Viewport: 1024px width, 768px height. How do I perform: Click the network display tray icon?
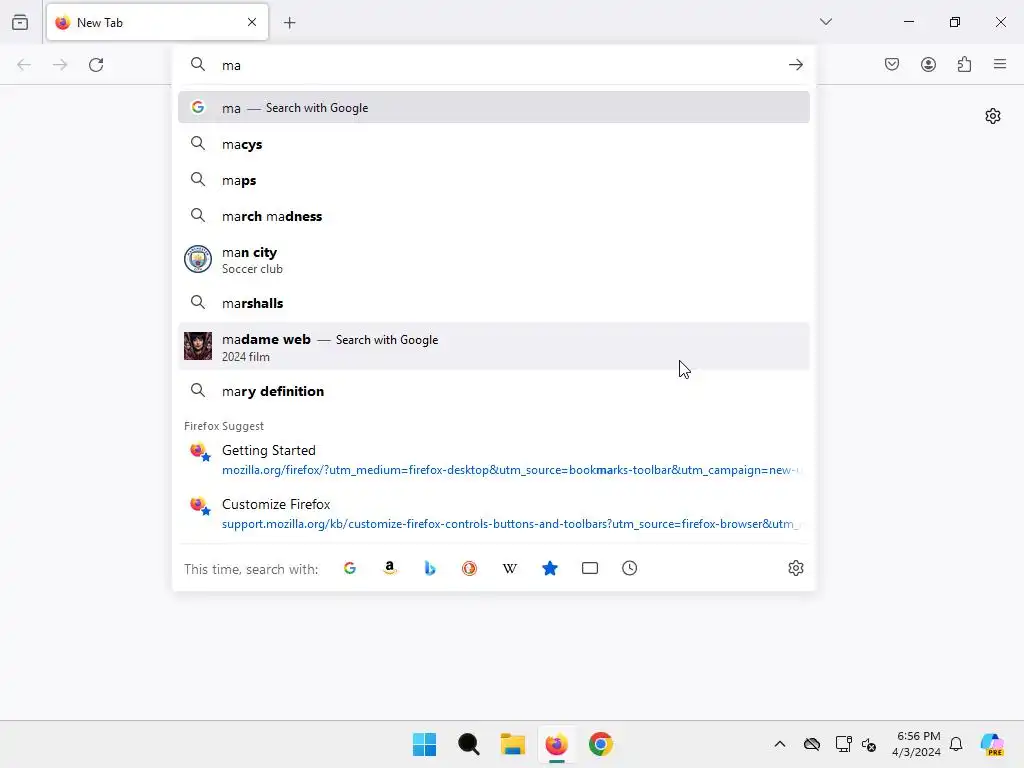click(843, 744)
